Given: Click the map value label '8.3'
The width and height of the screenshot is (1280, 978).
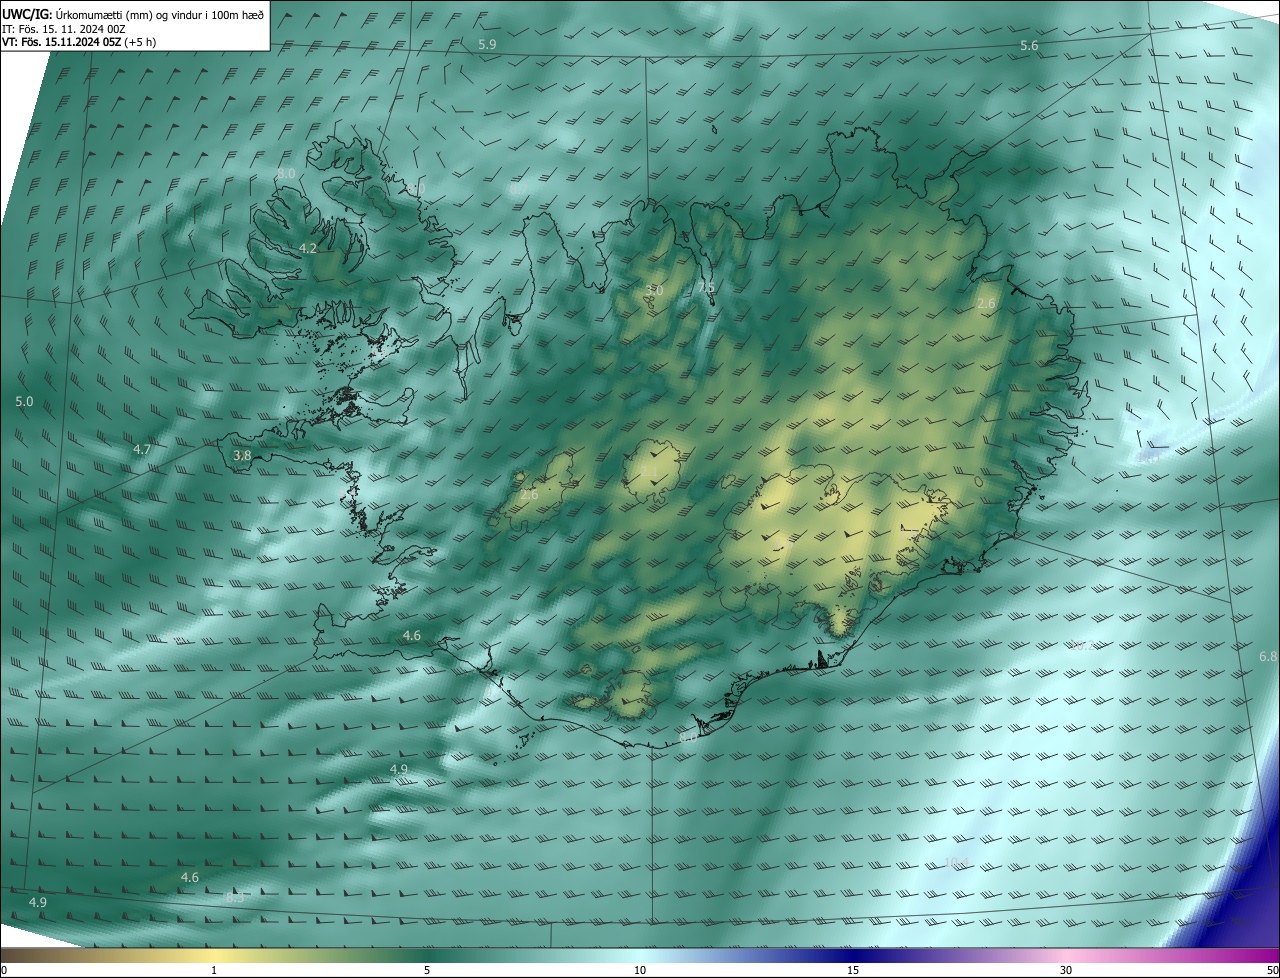Looking at the screenshot, I should (x=235, y=898).
